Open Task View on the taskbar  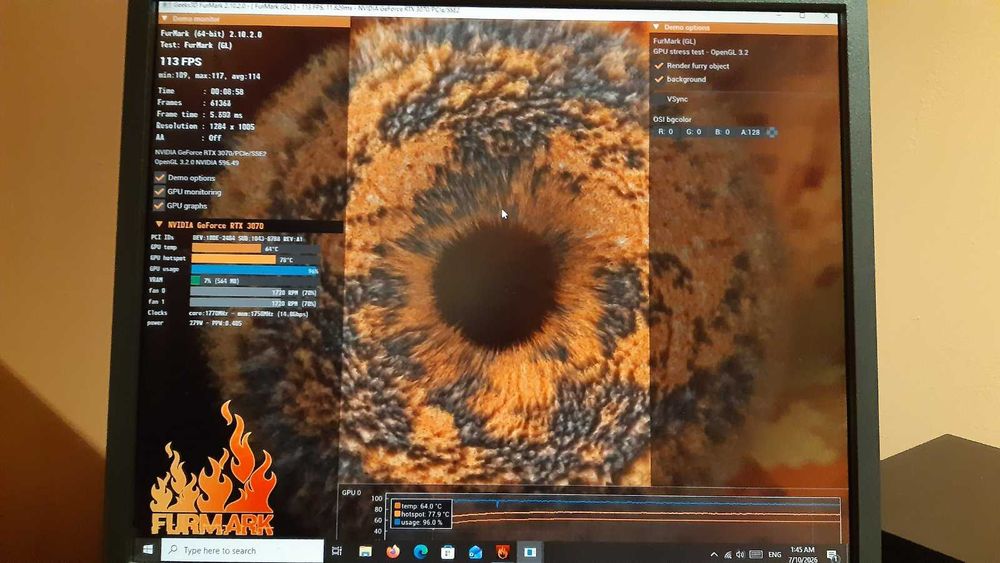337,551
